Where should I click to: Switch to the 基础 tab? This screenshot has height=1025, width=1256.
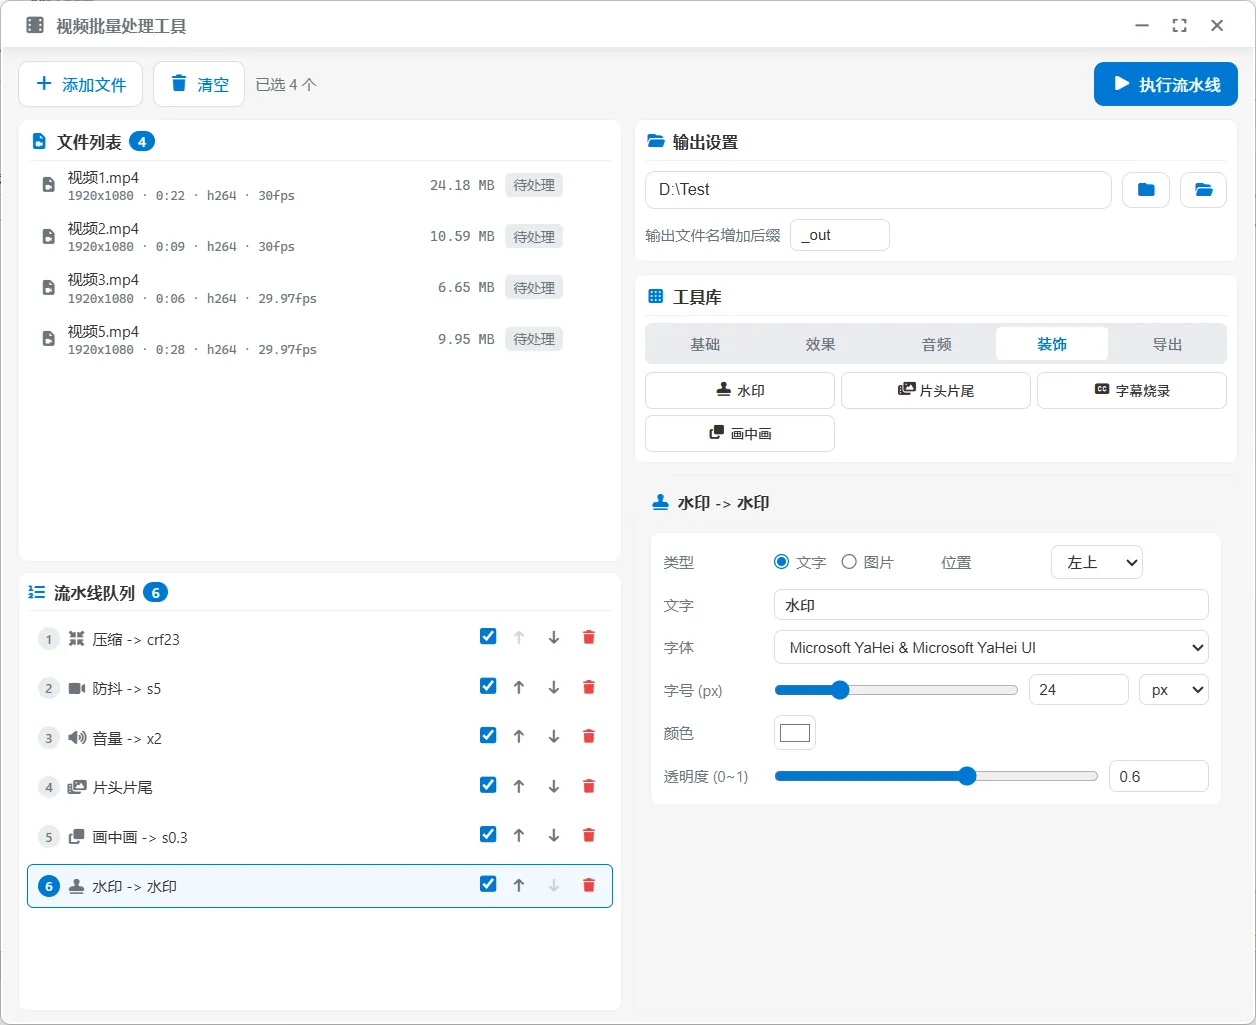click(705, 344)
